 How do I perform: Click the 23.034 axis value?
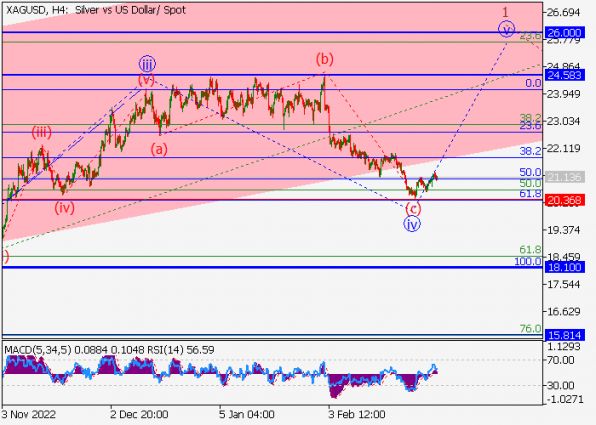click(x=563, y=121)
